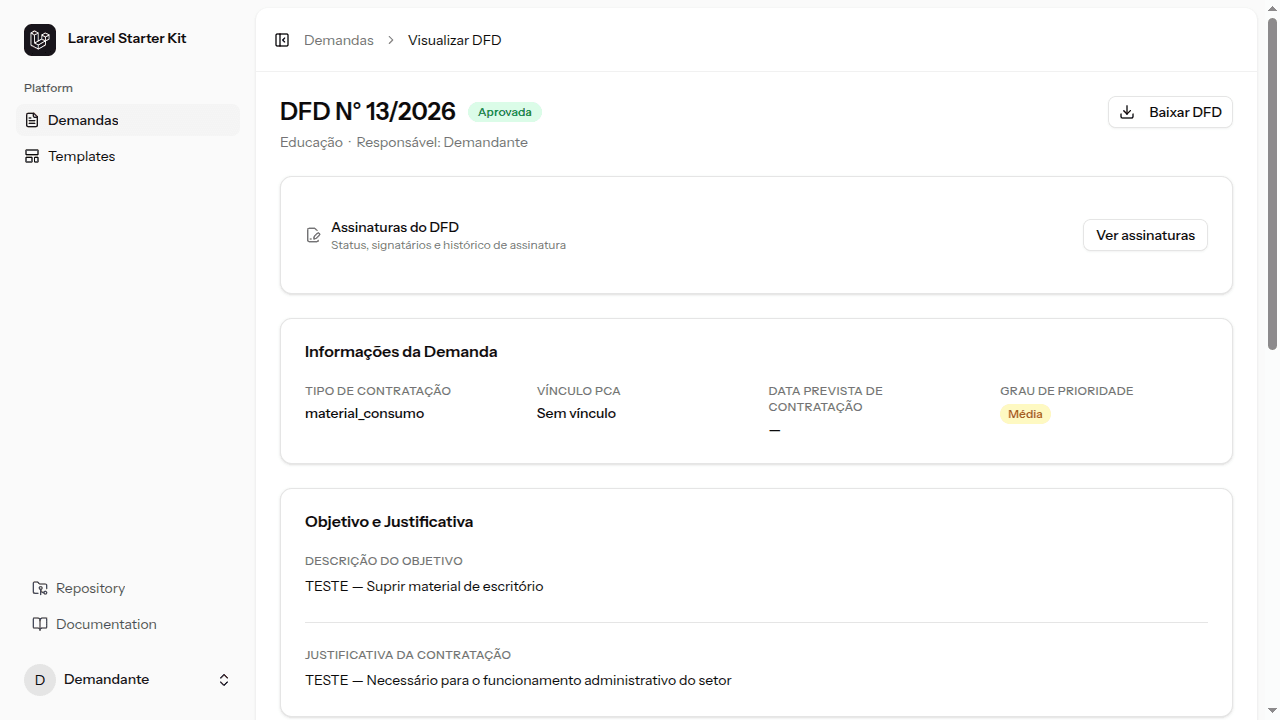
Task: Open the Demandante user menu chevron
Action: (x=224, y=680)
